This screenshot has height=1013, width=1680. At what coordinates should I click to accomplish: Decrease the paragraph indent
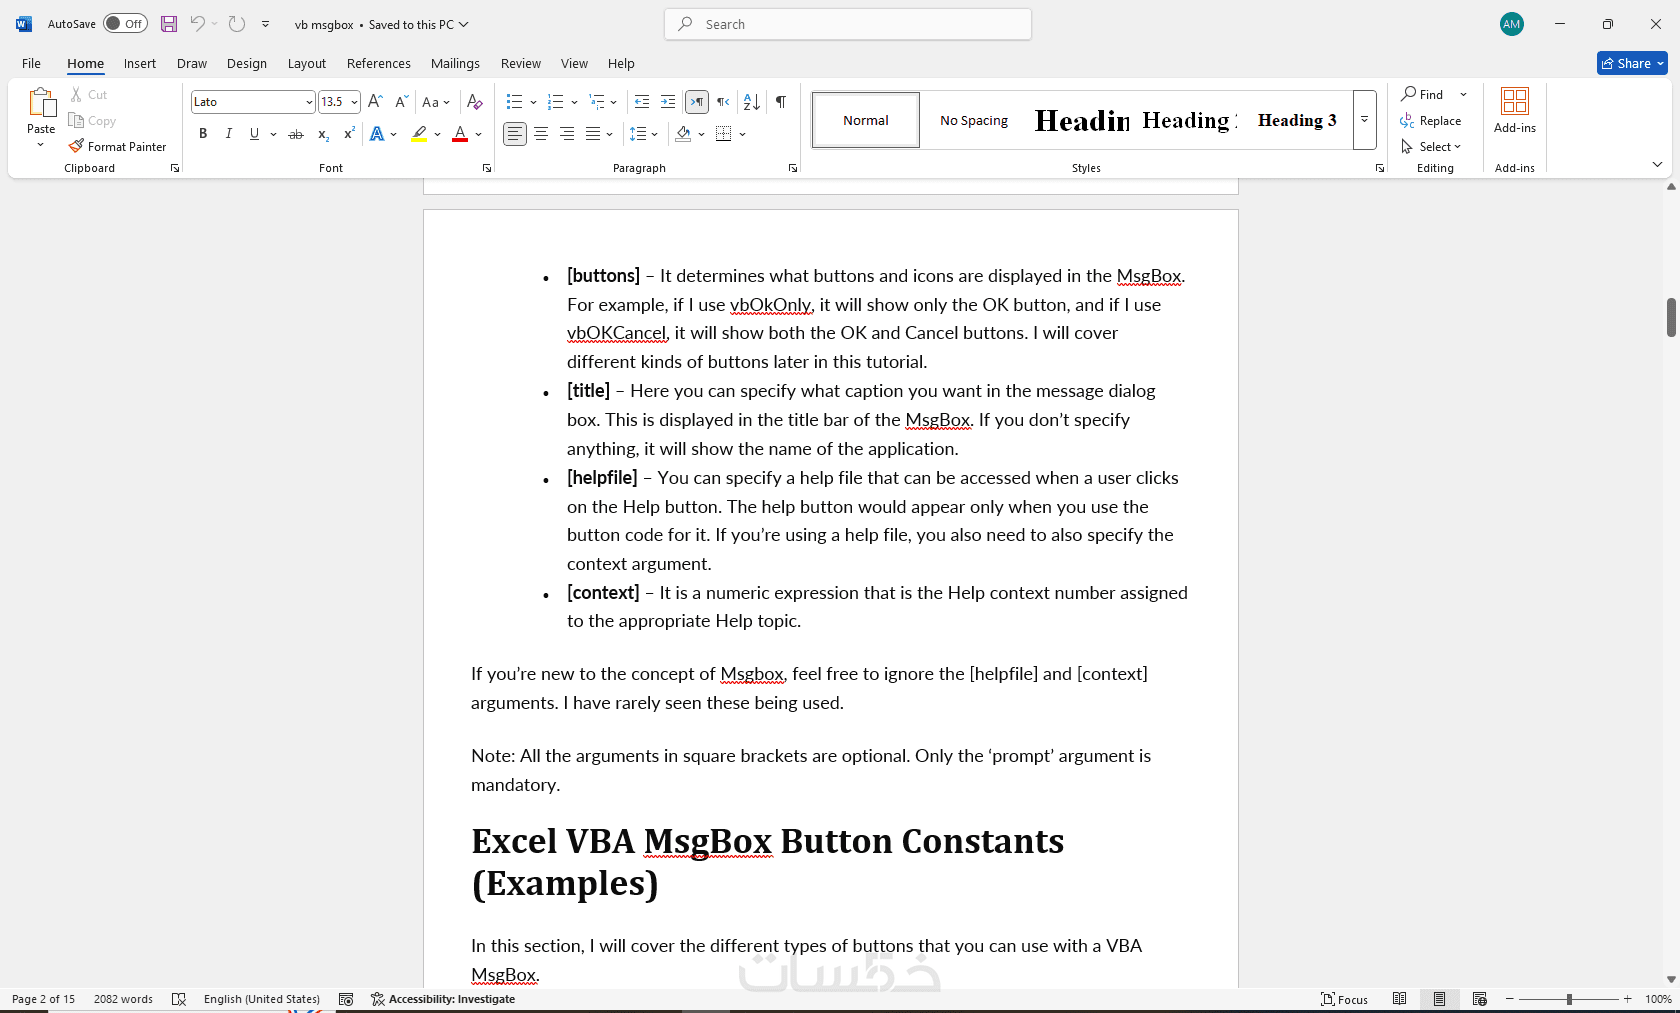click(x=642, y=102)
